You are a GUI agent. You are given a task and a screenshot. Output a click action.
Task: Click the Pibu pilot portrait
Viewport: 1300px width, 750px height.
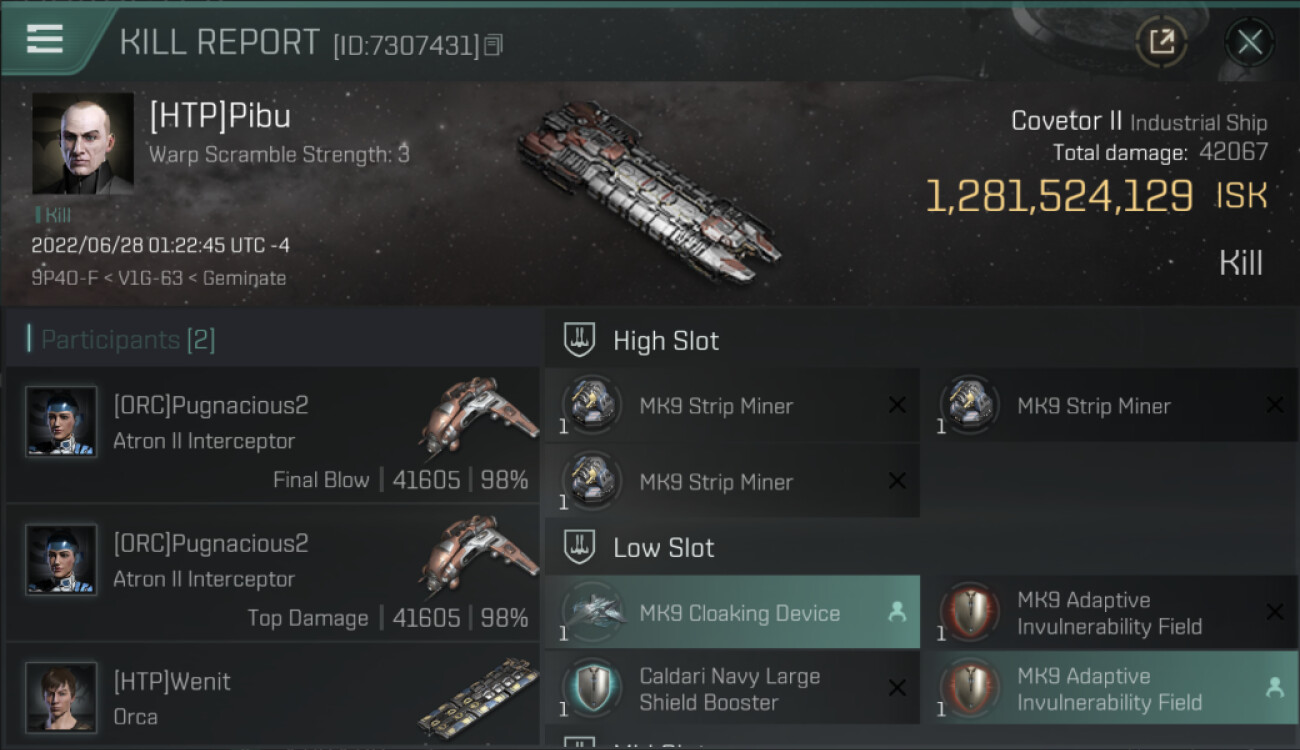83,143
